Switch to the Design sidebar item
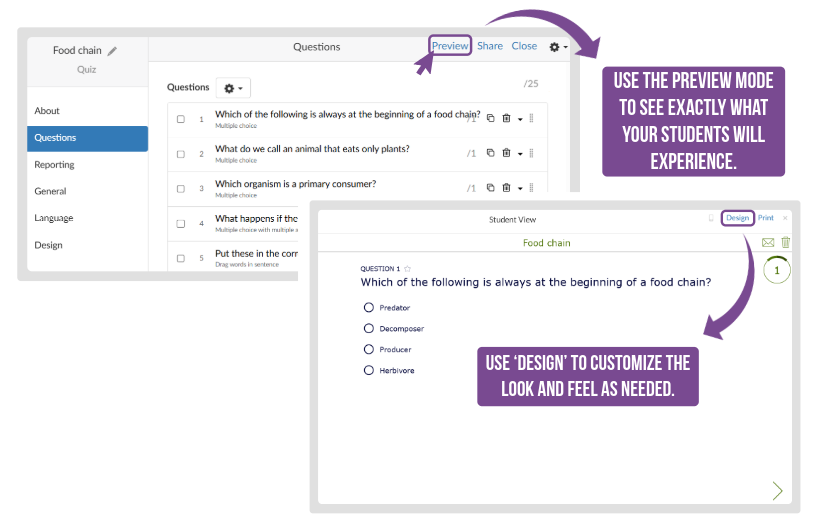The width and height of the screenshot is (817, 528). [x=48, y=245]
